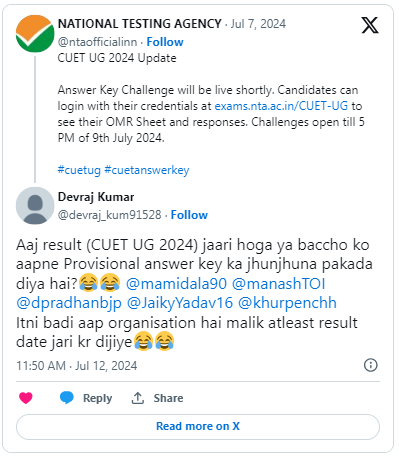
Task: Open exams.nta.ac.in/CUET-UG link
Action: (x=281, y=106)
